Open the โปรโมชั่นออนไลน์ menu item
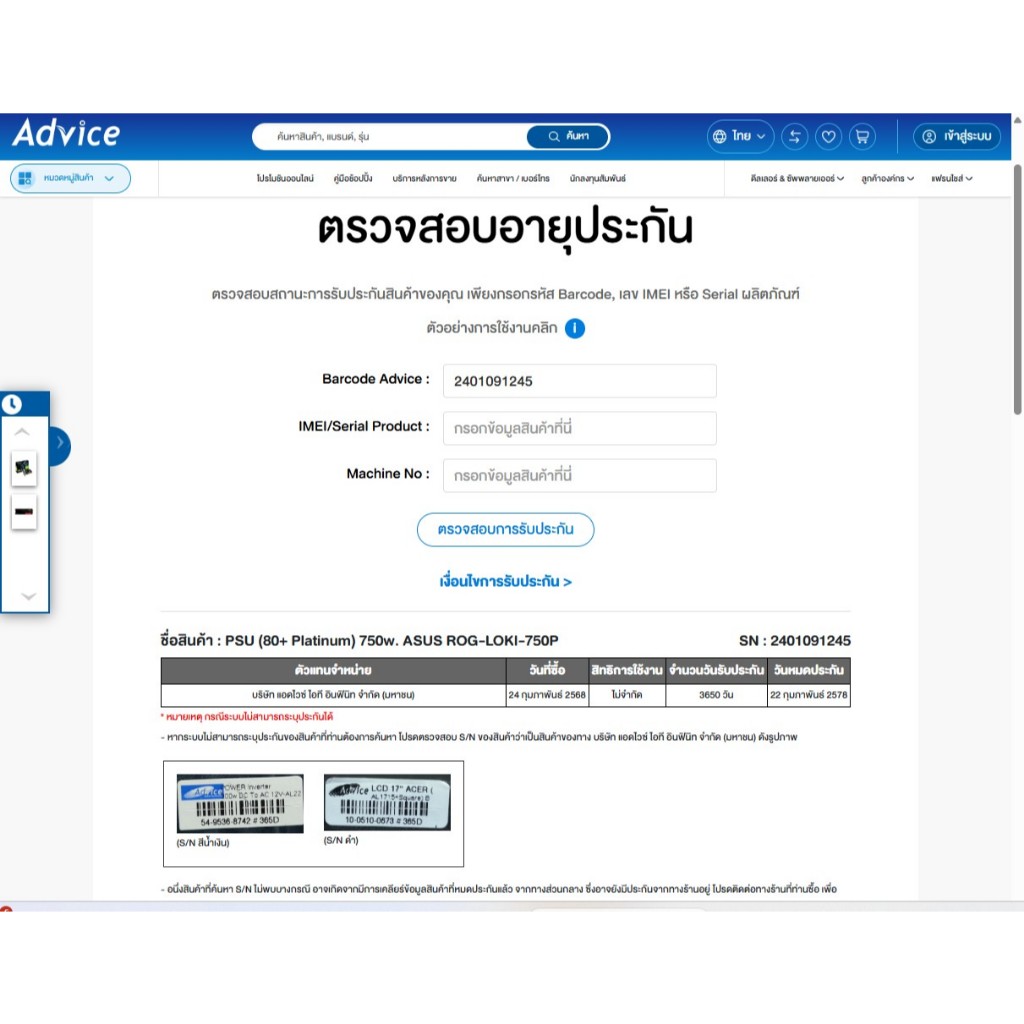1024x1024 pixels. tap(285, 179)
